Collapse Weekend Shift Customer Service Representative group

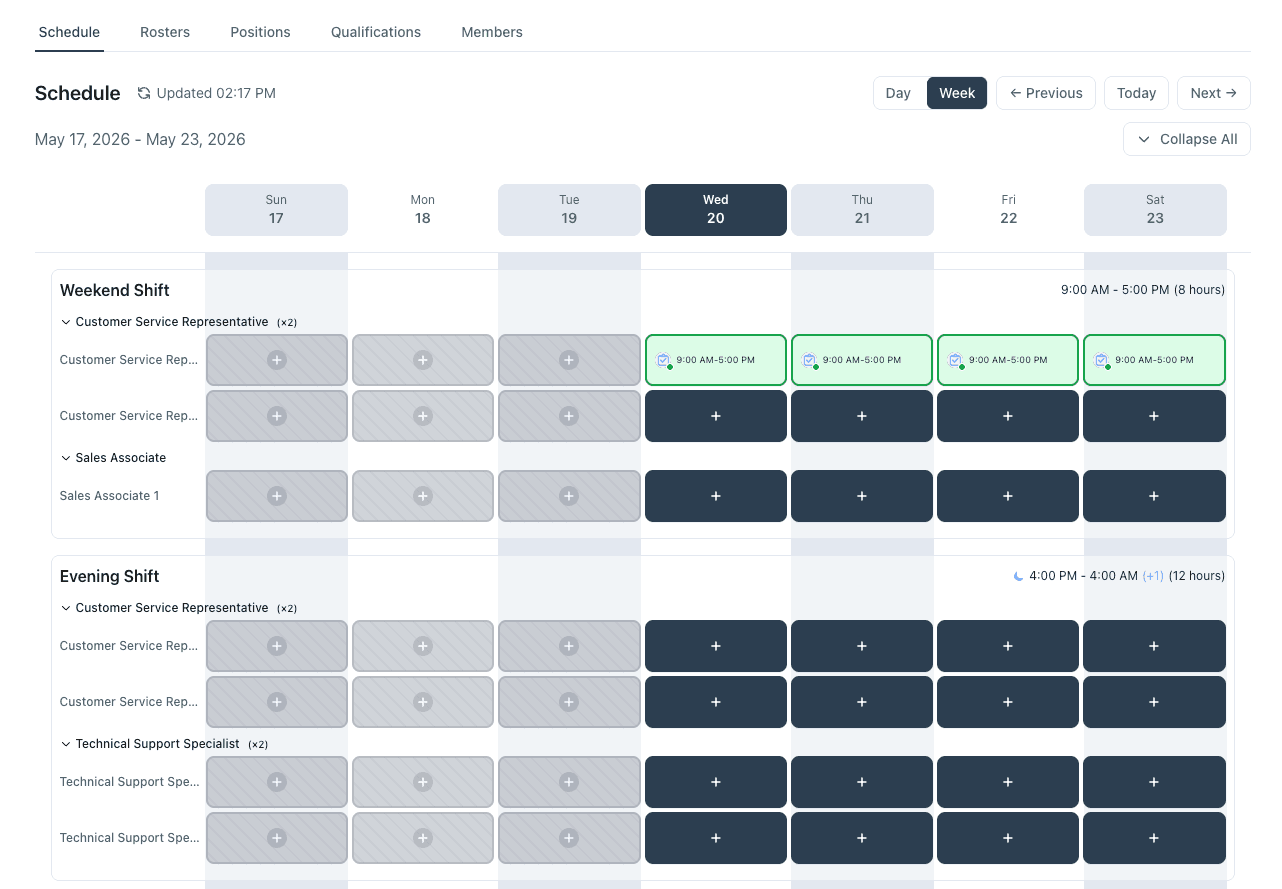pos(66,322)
